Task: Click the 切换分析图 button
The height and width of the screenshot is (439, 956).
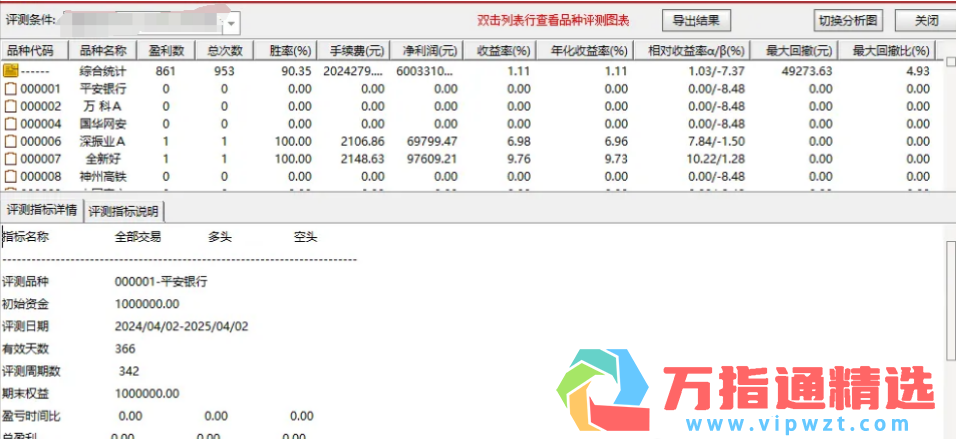Action: pyautogui.click(x=849, y=20)
